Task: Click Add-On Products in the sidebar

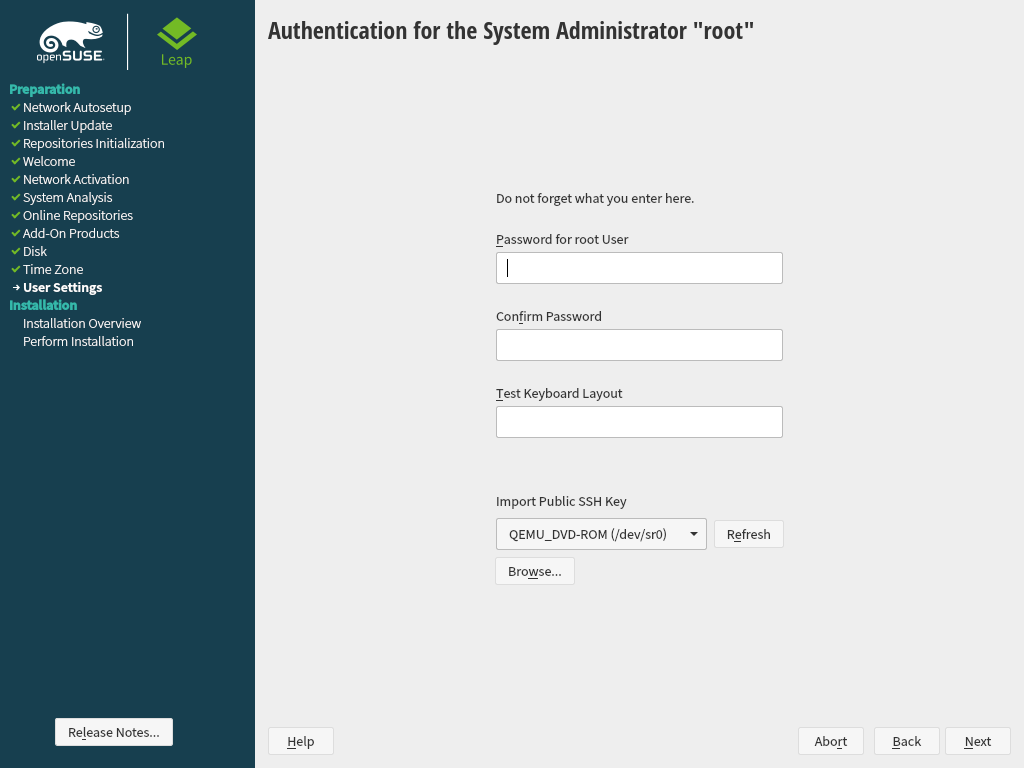Action: coord(71,233)
